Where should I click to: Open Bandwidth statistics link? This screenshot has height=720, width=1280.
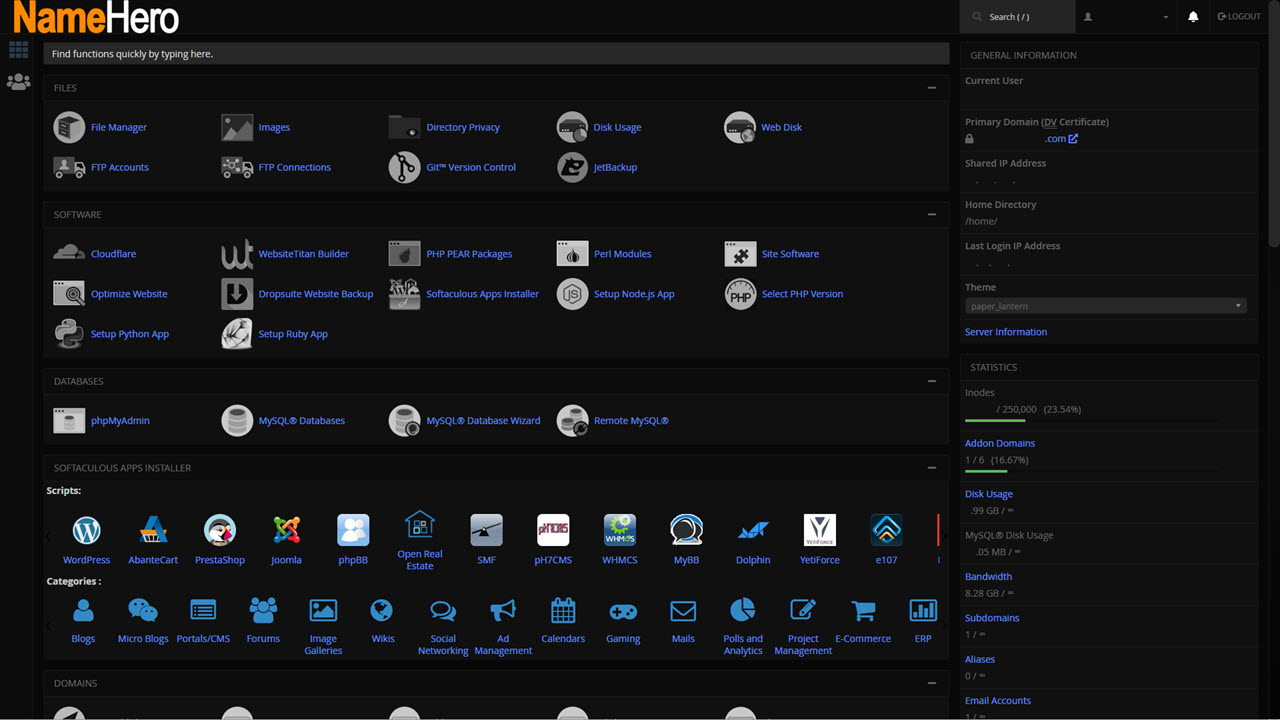(x=988, y=576)
